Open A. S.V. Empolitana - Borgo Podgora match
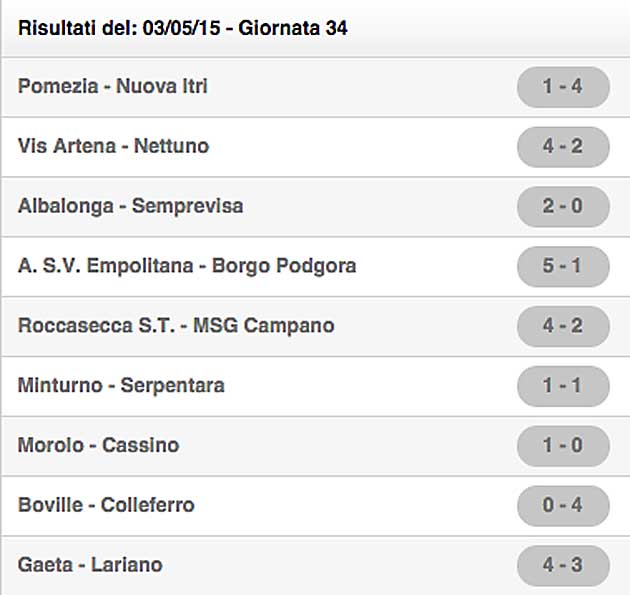The width and height of the screenshot is (630, 595). 187,266
